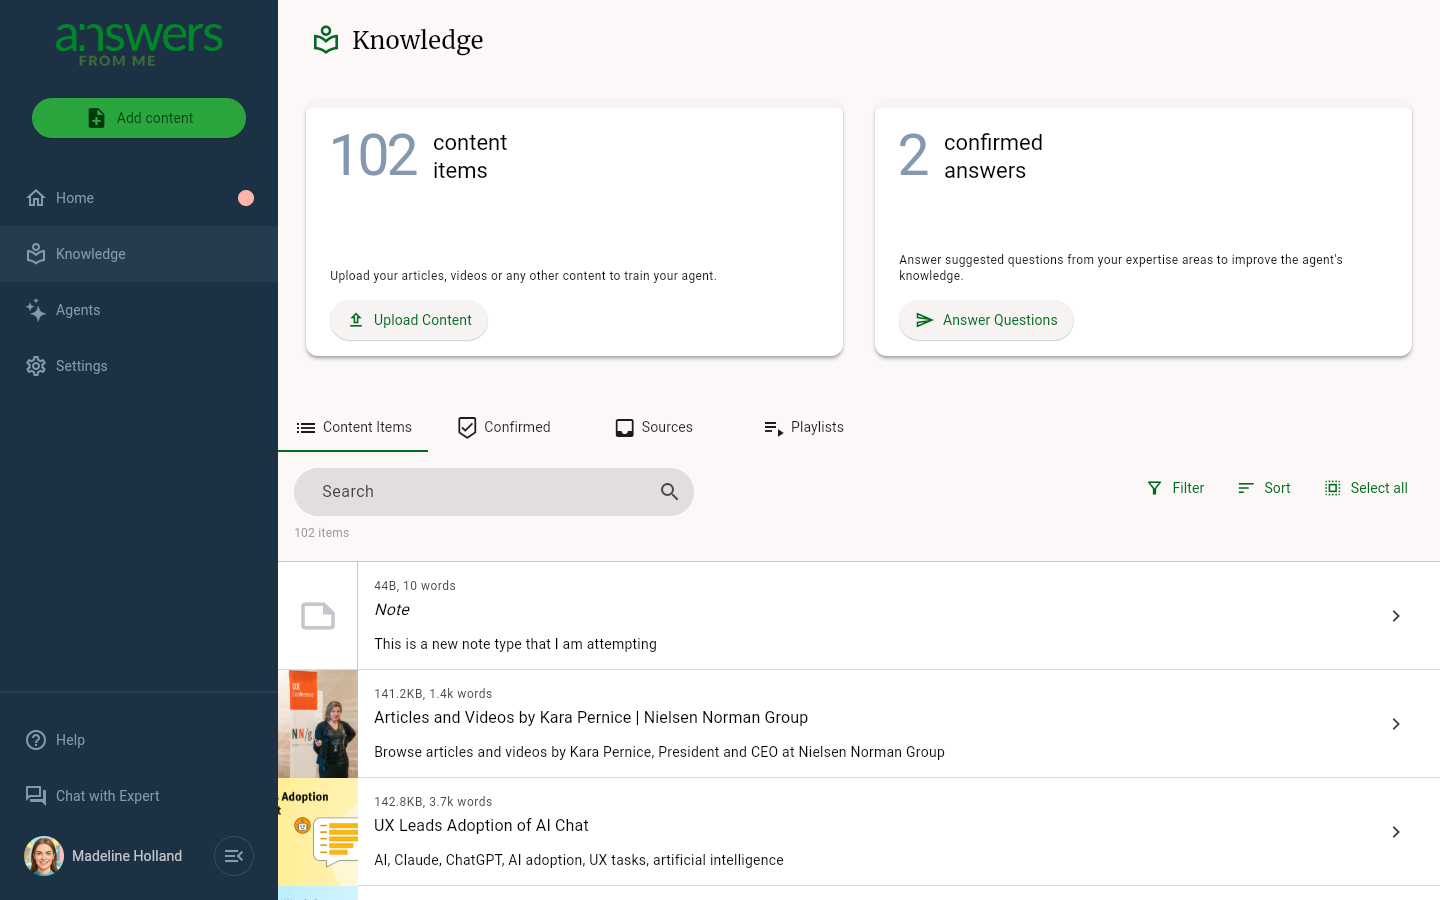Screen dimensions: 1440x900
Task: Switch to the Content Items tab
Action: coord(353,427)
